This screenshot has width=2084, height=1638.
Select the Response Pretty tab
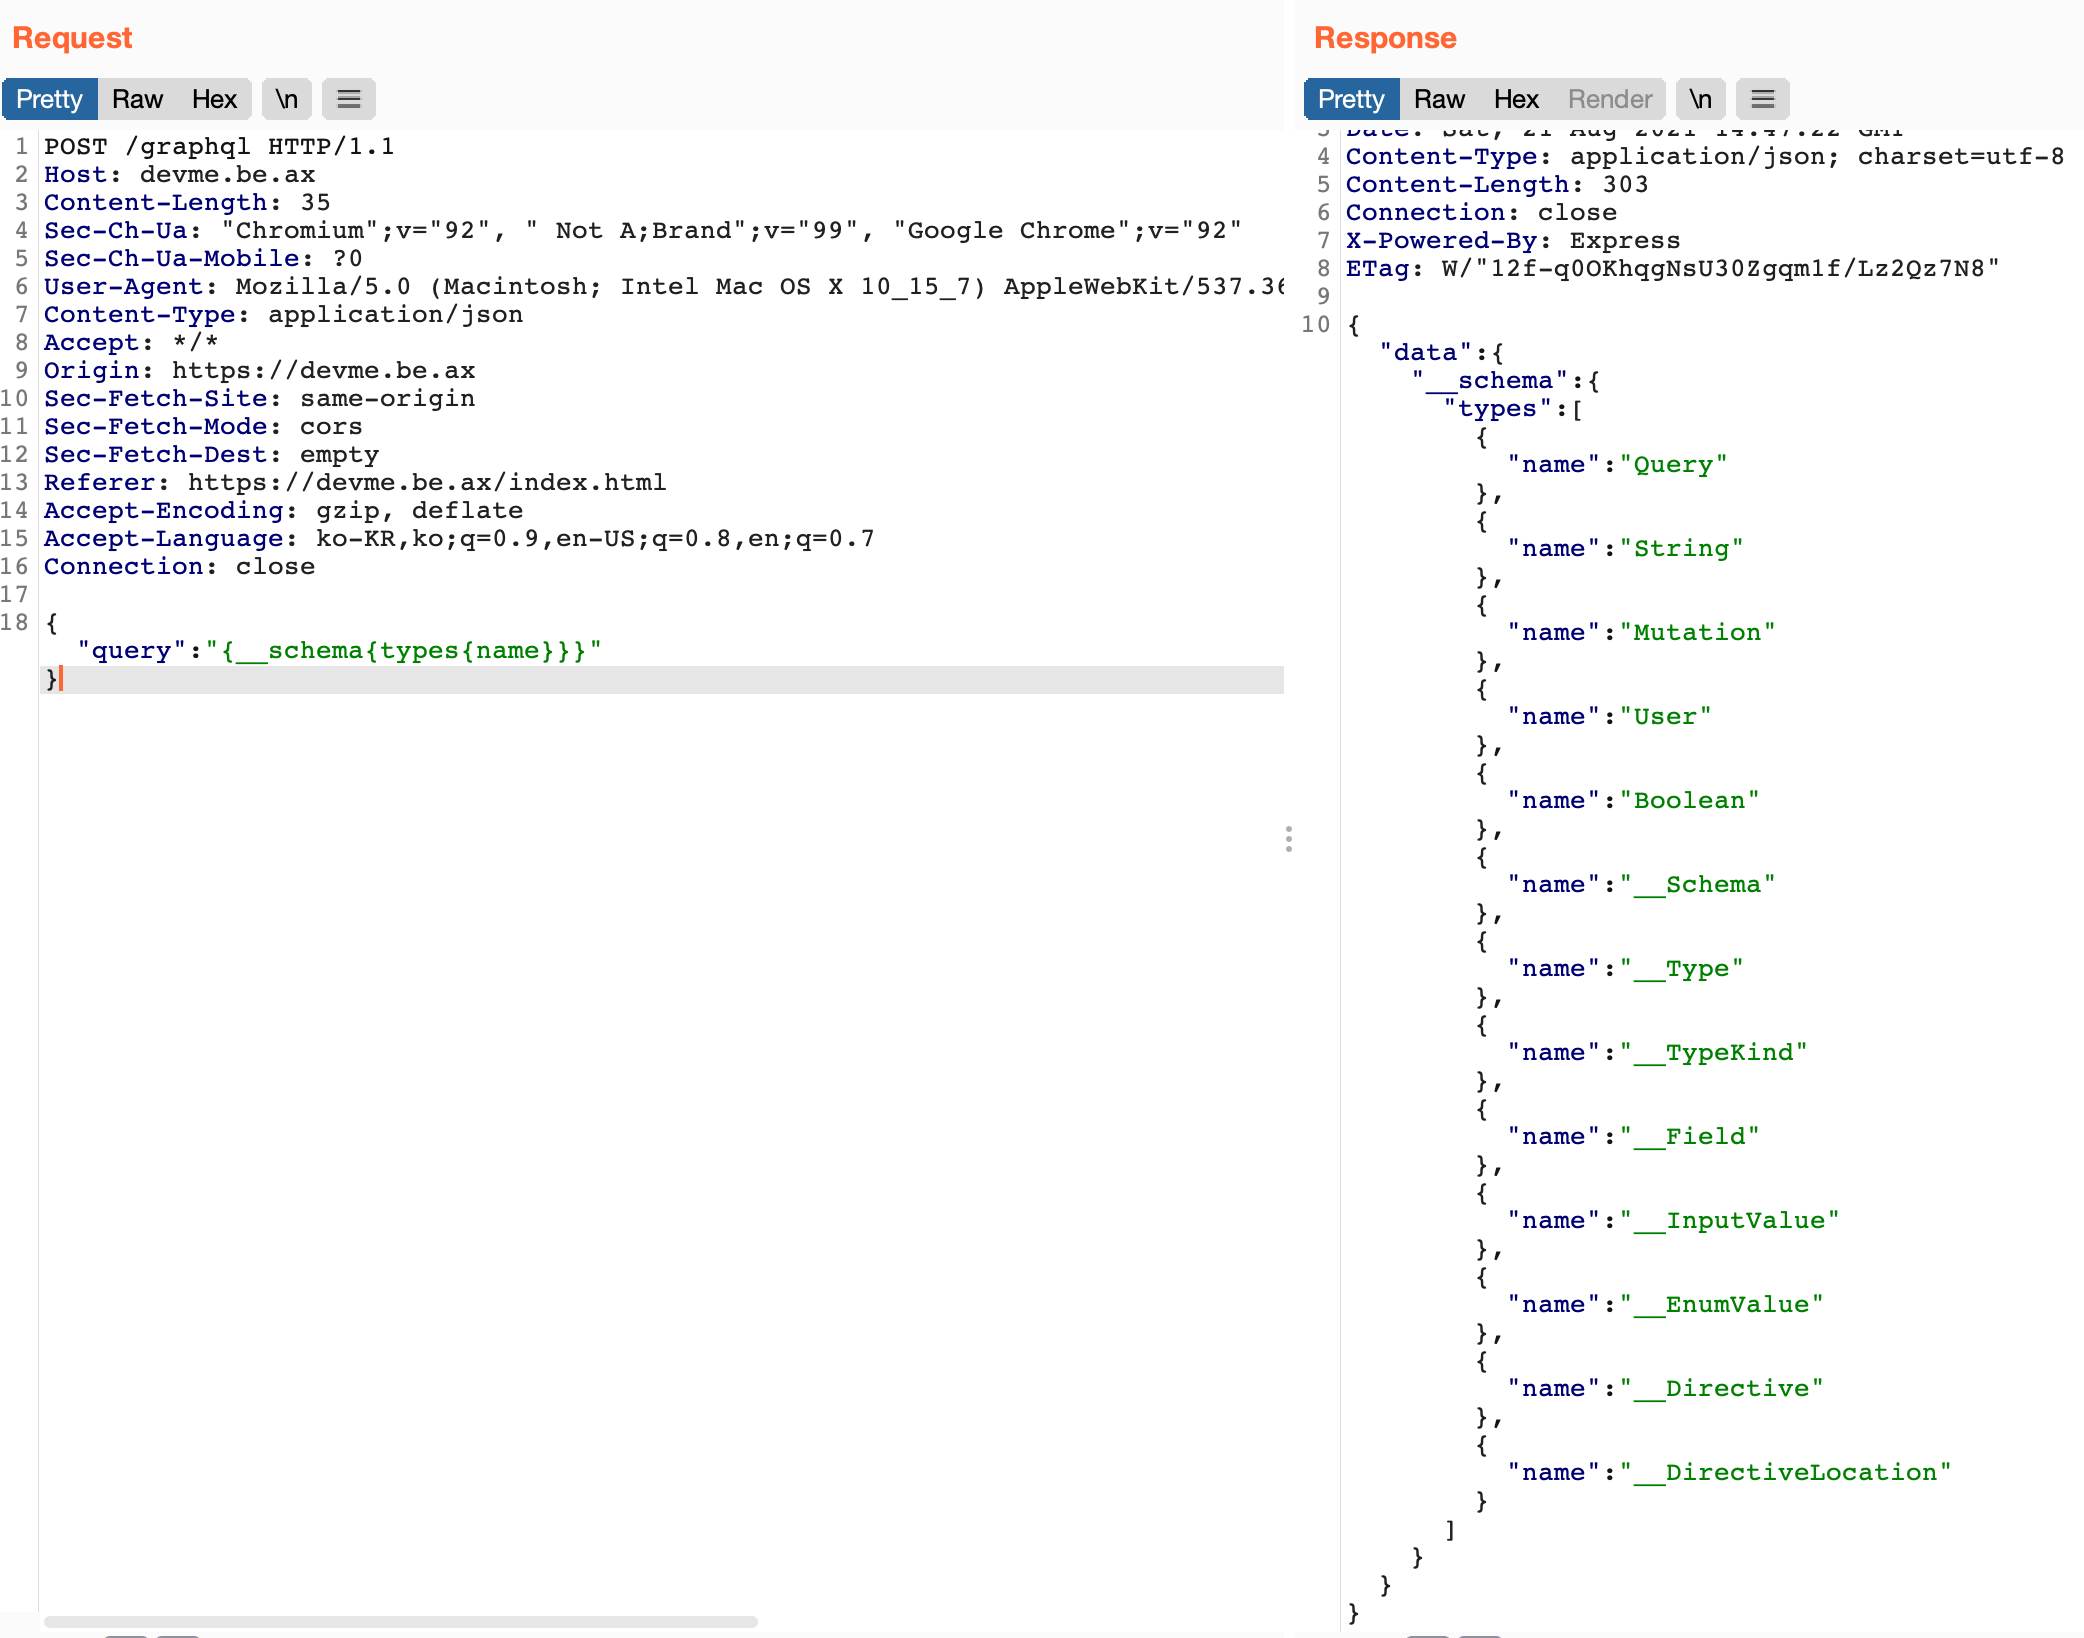(x=1350, y=99)
